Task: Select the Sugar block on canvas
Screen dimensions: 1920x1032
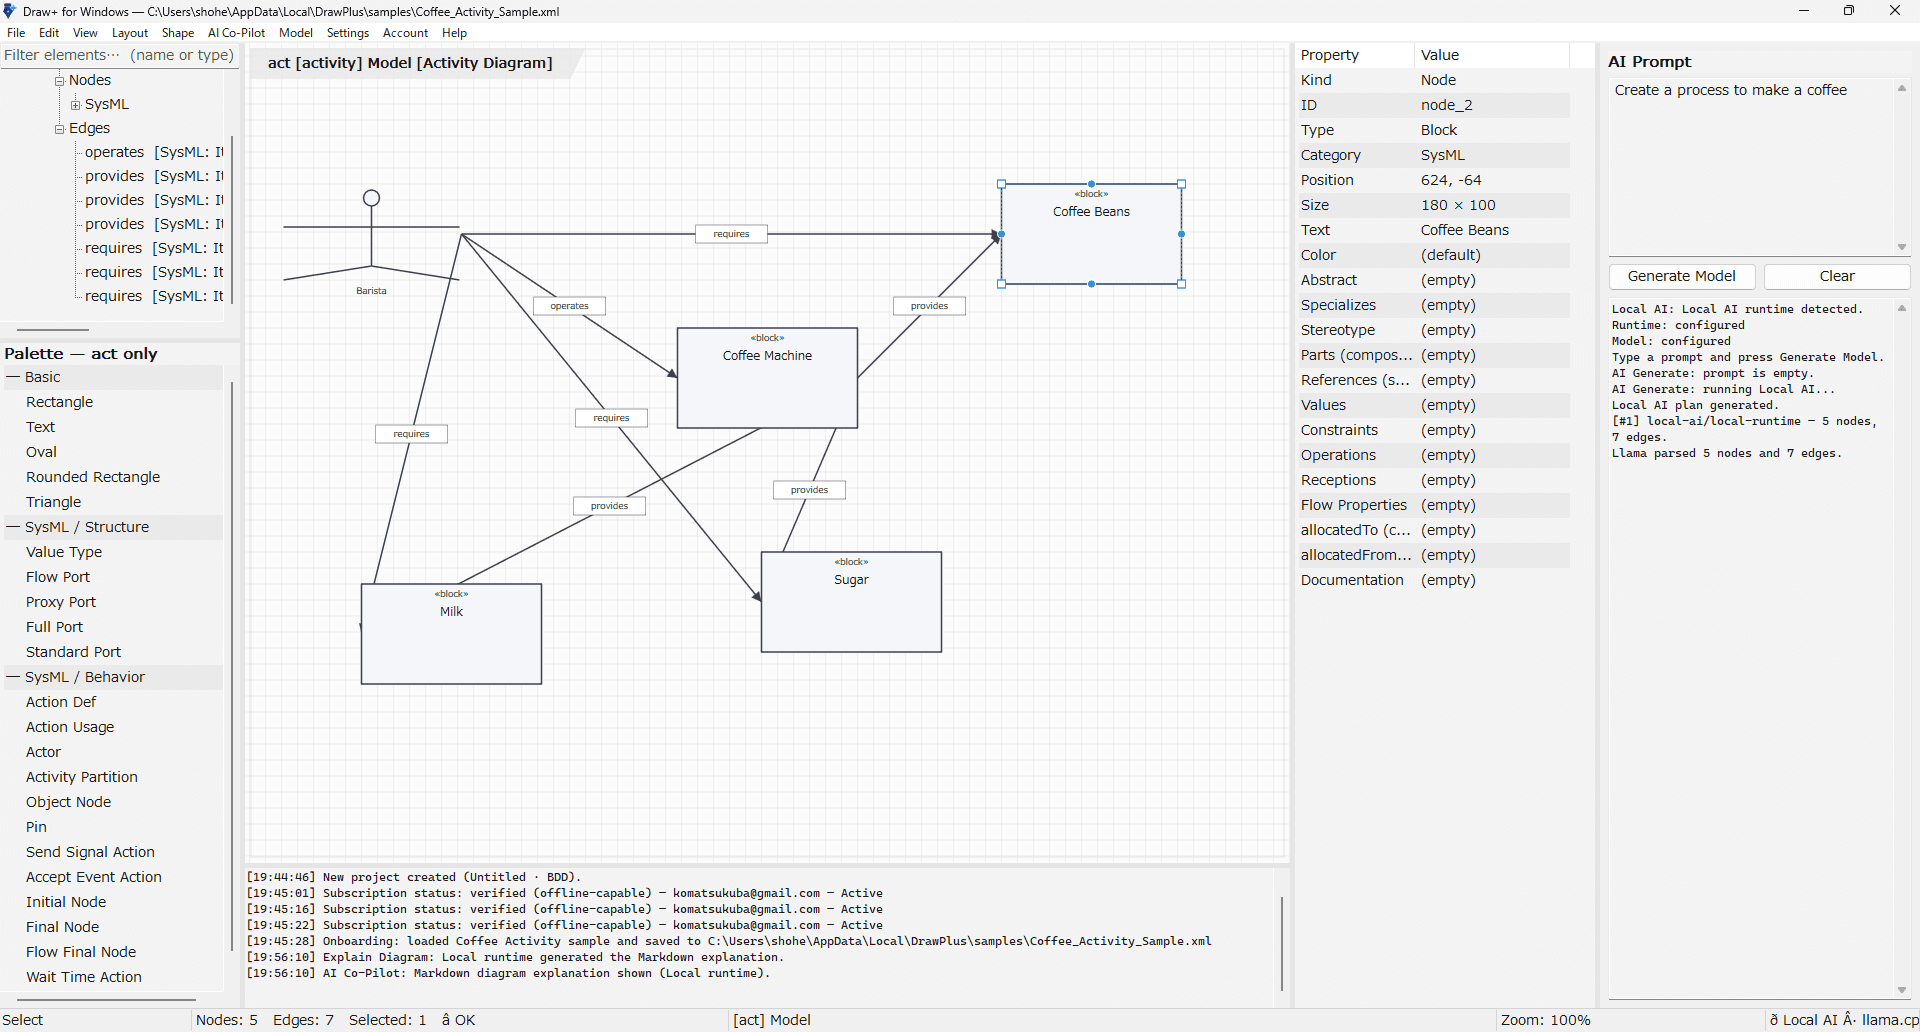Action: pyautogui.click(x=851, y=602)
